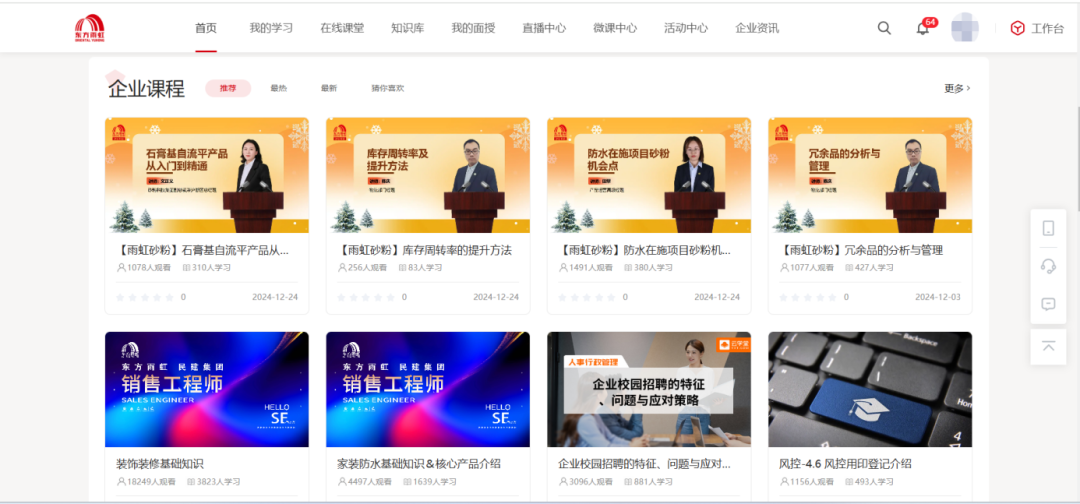The width and height of the screenshot is (1080, 504).
Task: Click 310人学习 learner count
Action: tap(207, 267)
